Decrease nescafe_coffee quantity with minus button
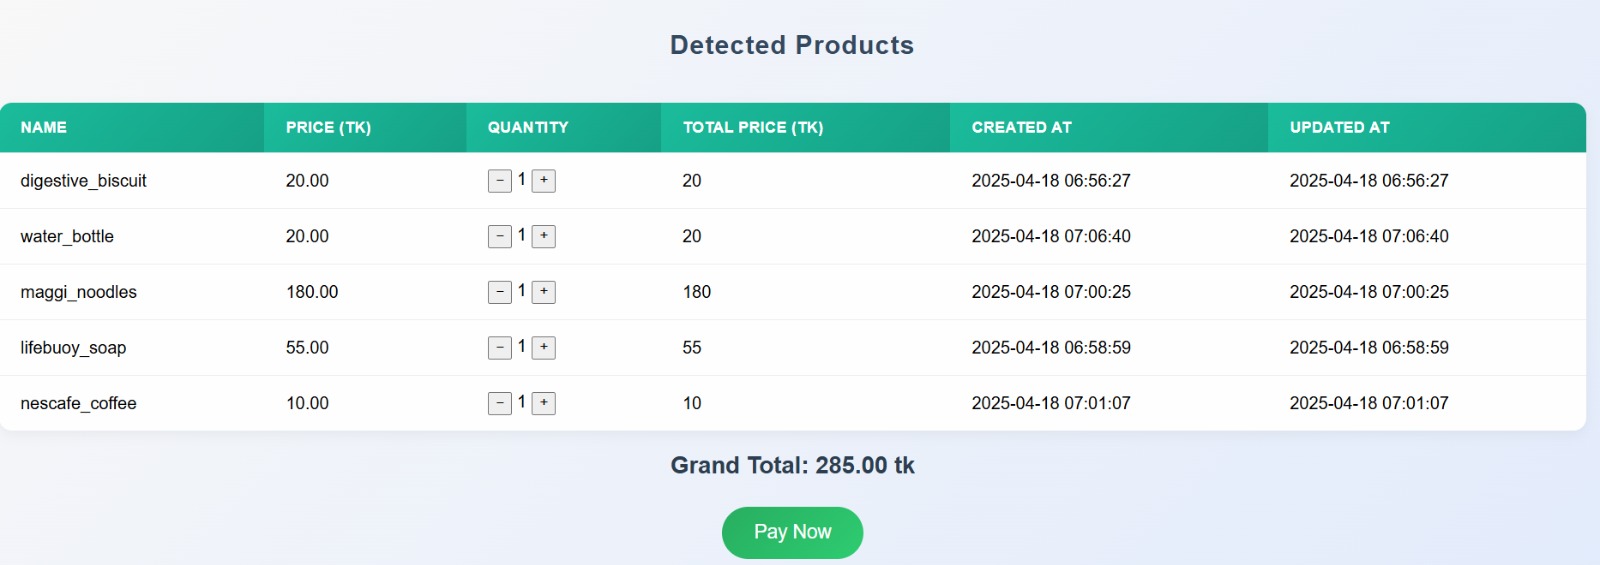The width and height of the screenshot is (1600, 565). (499, 404)
